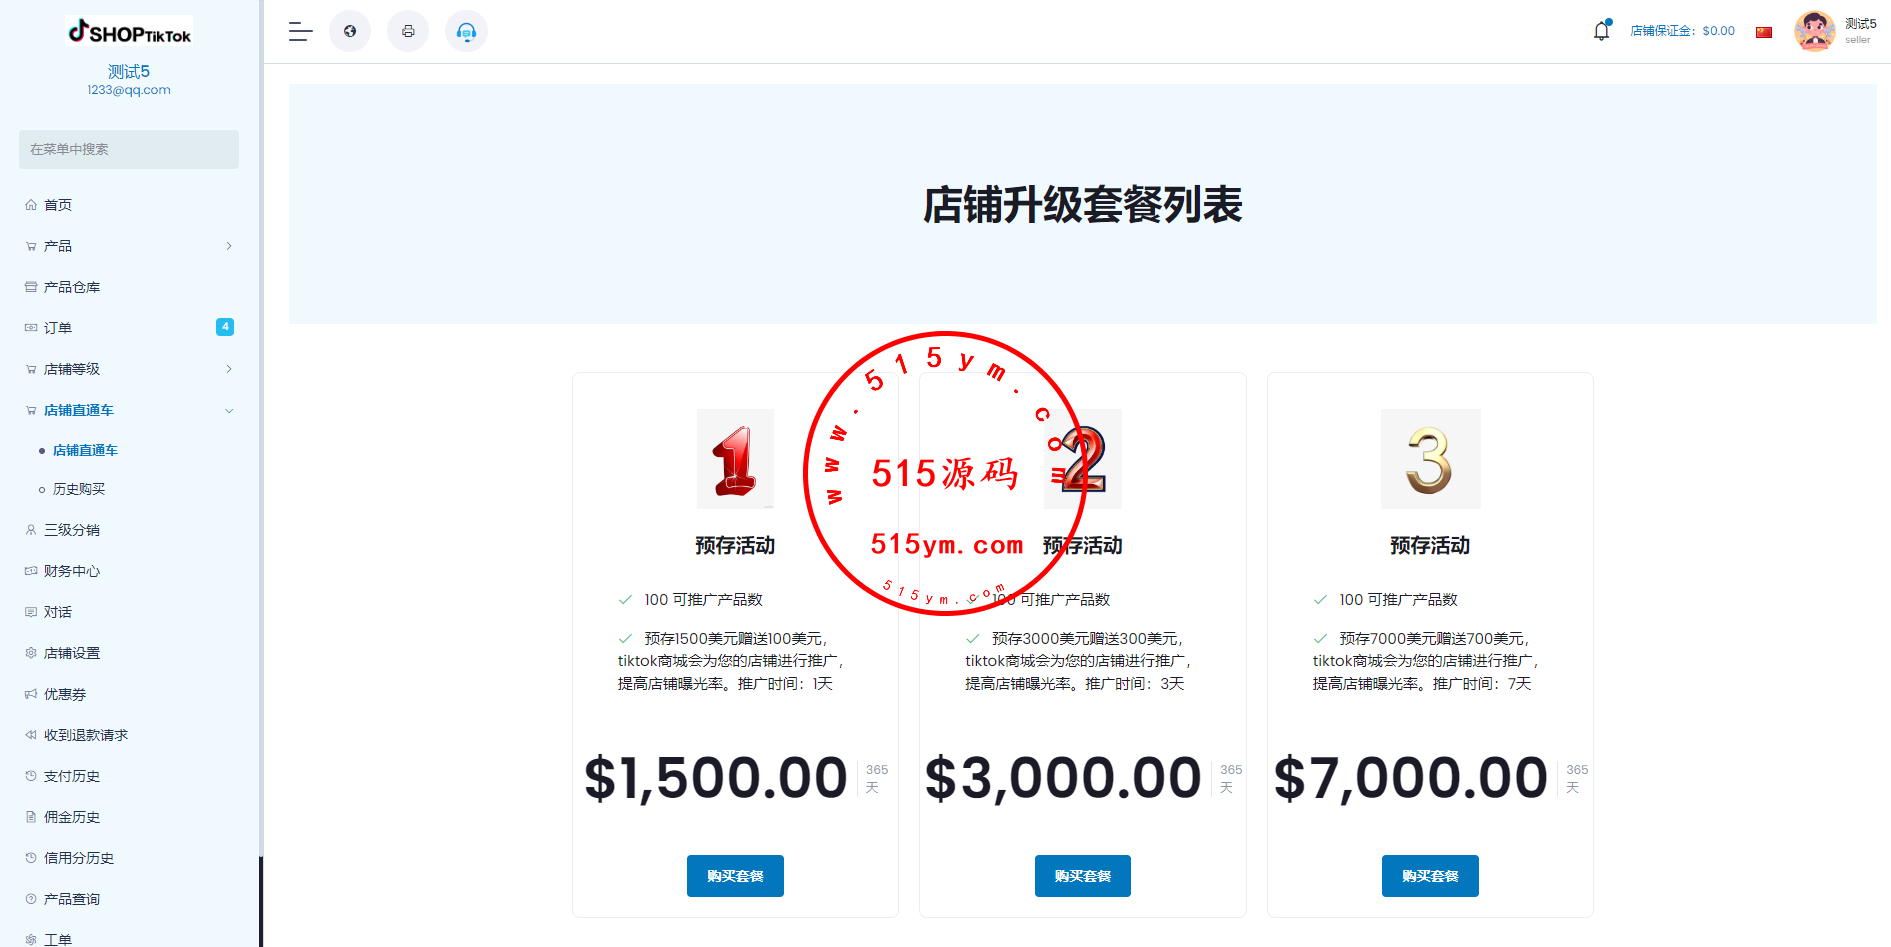Collapse the 店铺直通车 menu section

(129, 410)
